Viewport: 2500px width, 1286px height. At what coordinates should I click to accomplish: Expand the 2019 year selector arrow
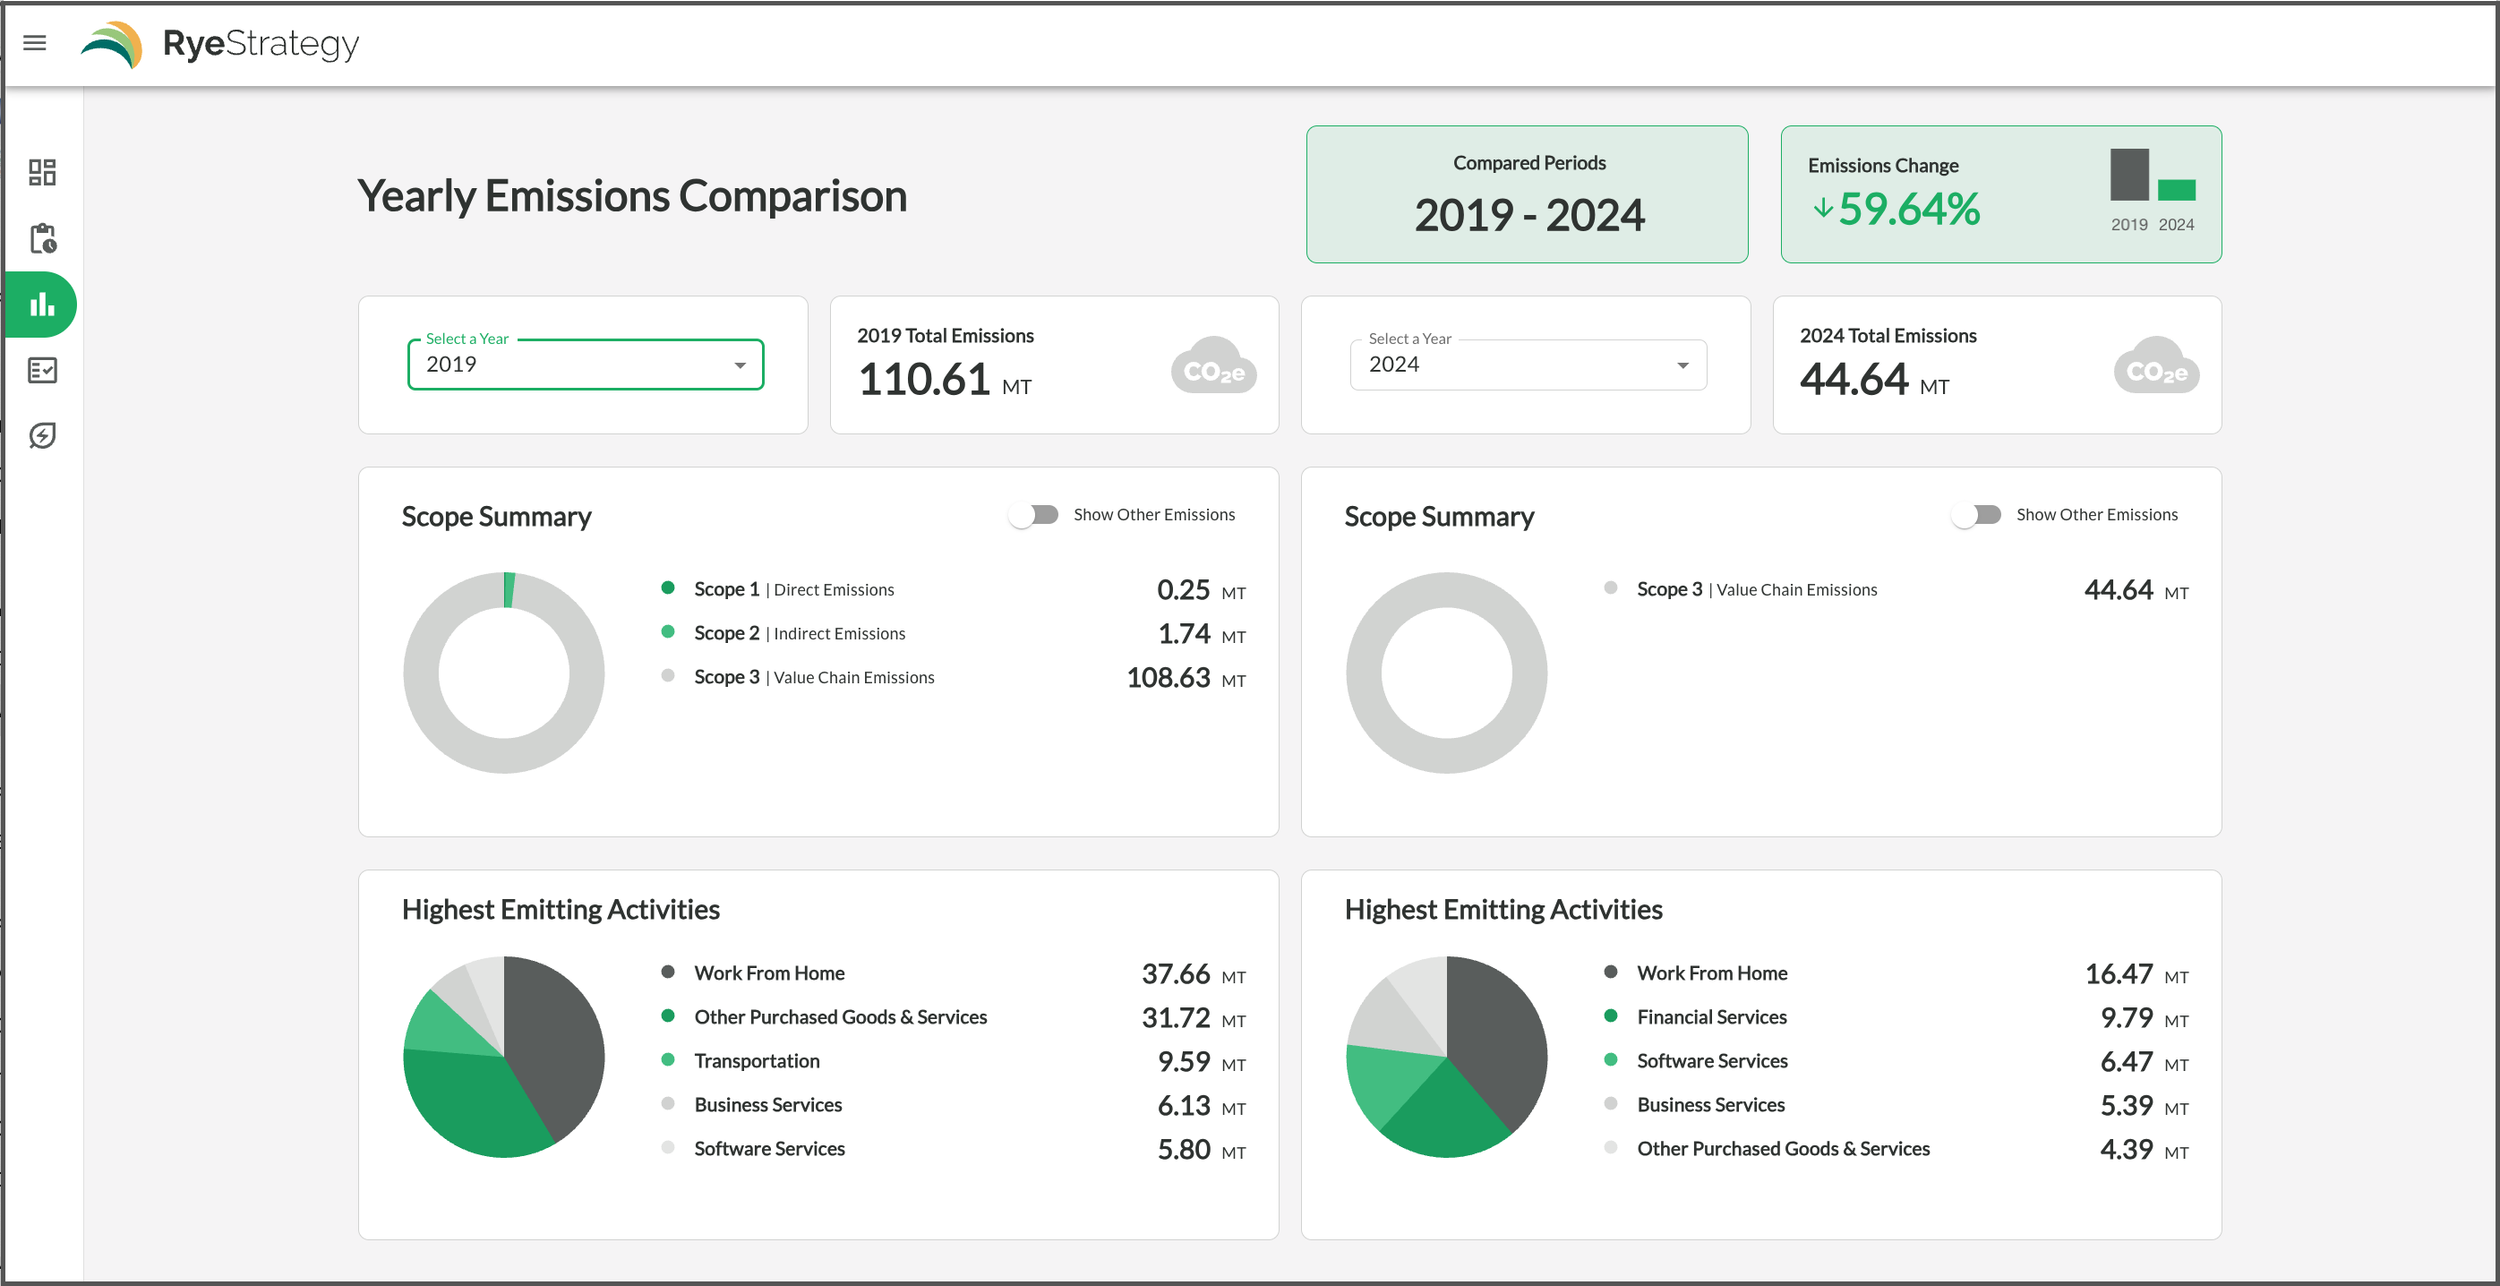[x=740, y=365]
